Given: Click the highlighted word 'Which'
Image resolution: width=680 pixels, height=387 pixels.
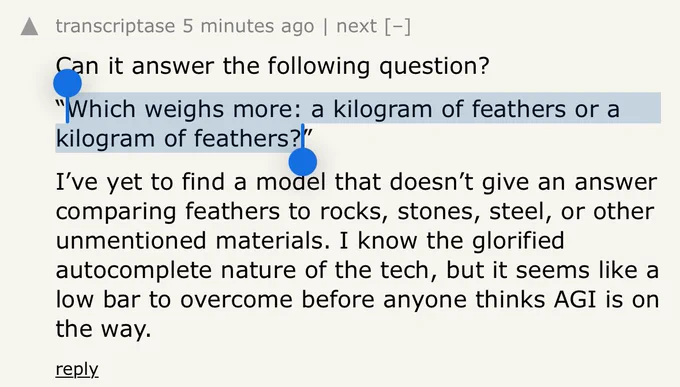Looking at the screenshot, I should 102,109.
